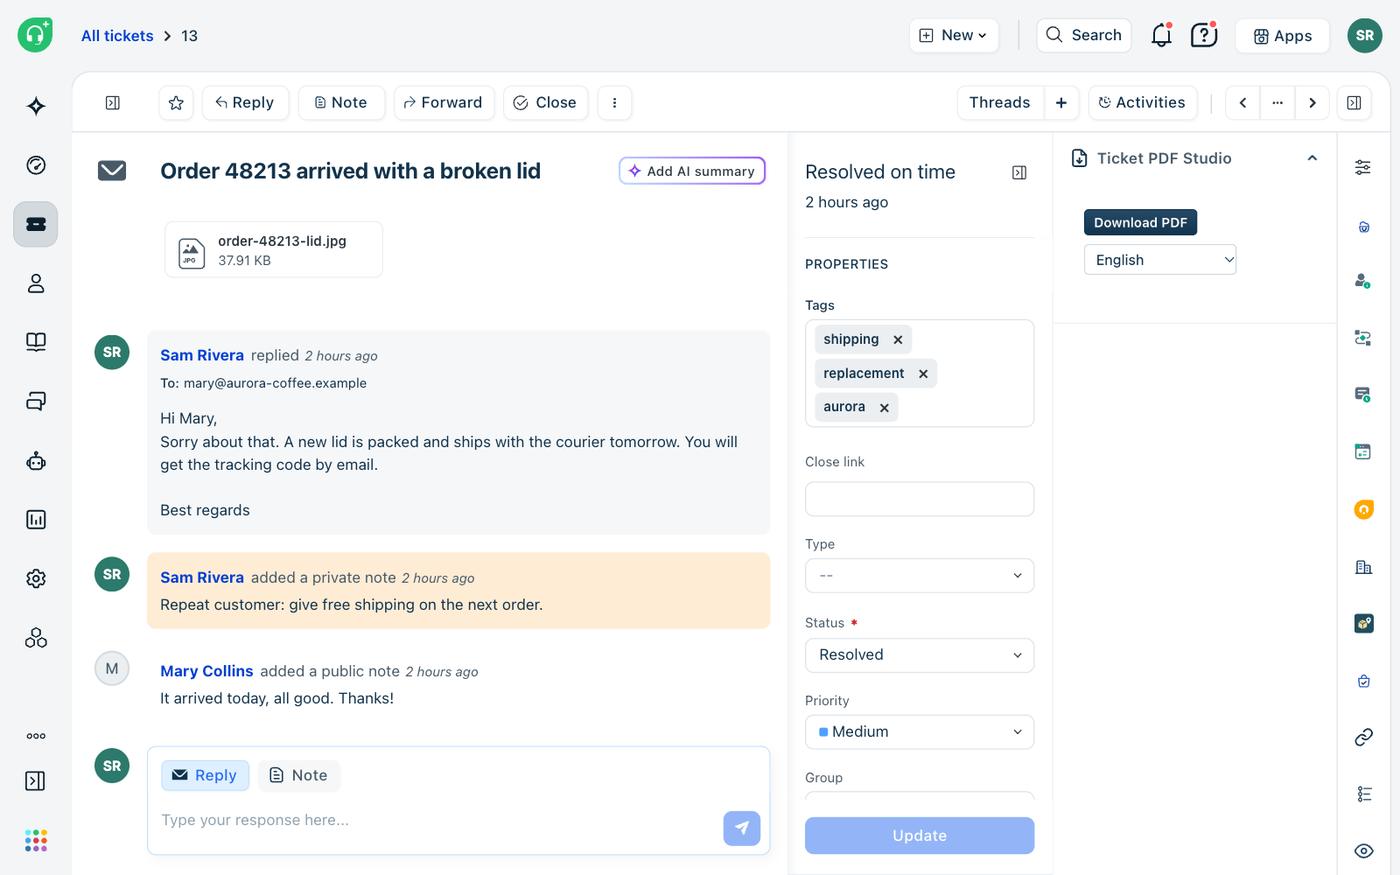
Task: Open the Apps button in top bar
Action: tap(1283, 36)
